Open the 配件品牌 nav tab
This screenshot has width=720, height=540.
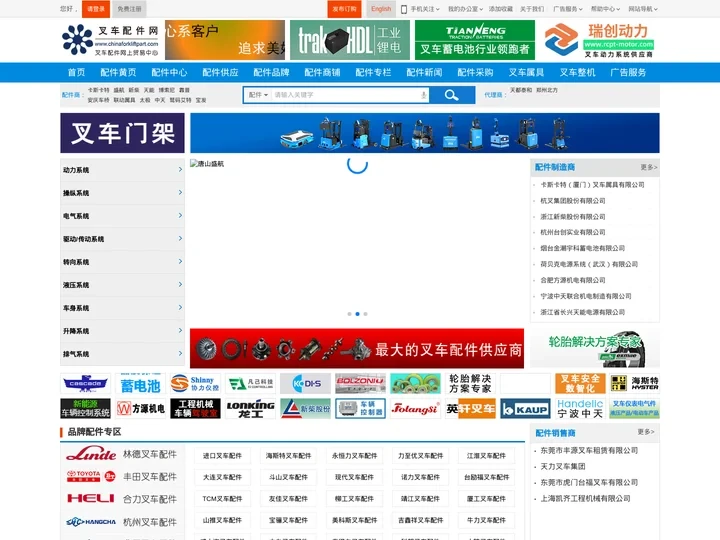[x=271, y=73]
